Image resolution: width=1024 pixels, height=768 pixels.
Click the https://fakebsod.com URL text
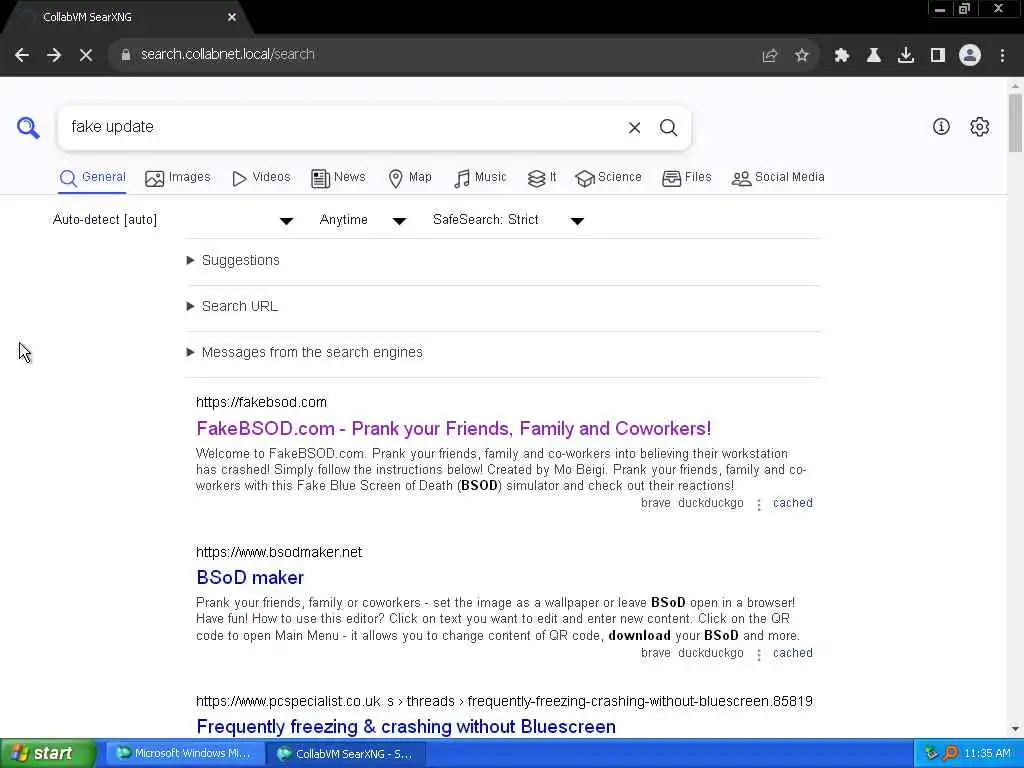click(261, 403)
